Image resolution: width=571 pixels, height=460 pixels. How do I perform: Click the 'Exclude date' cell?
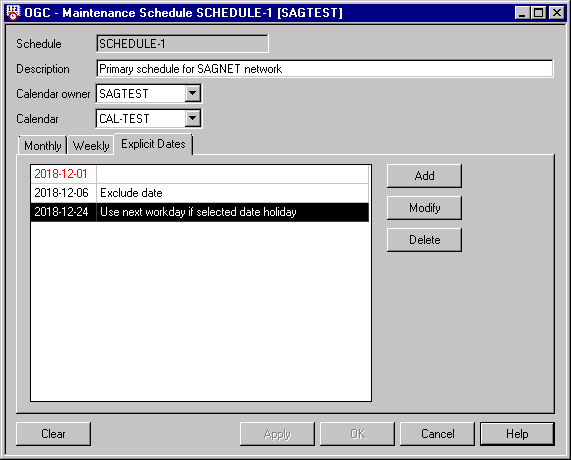pos(233,193)
